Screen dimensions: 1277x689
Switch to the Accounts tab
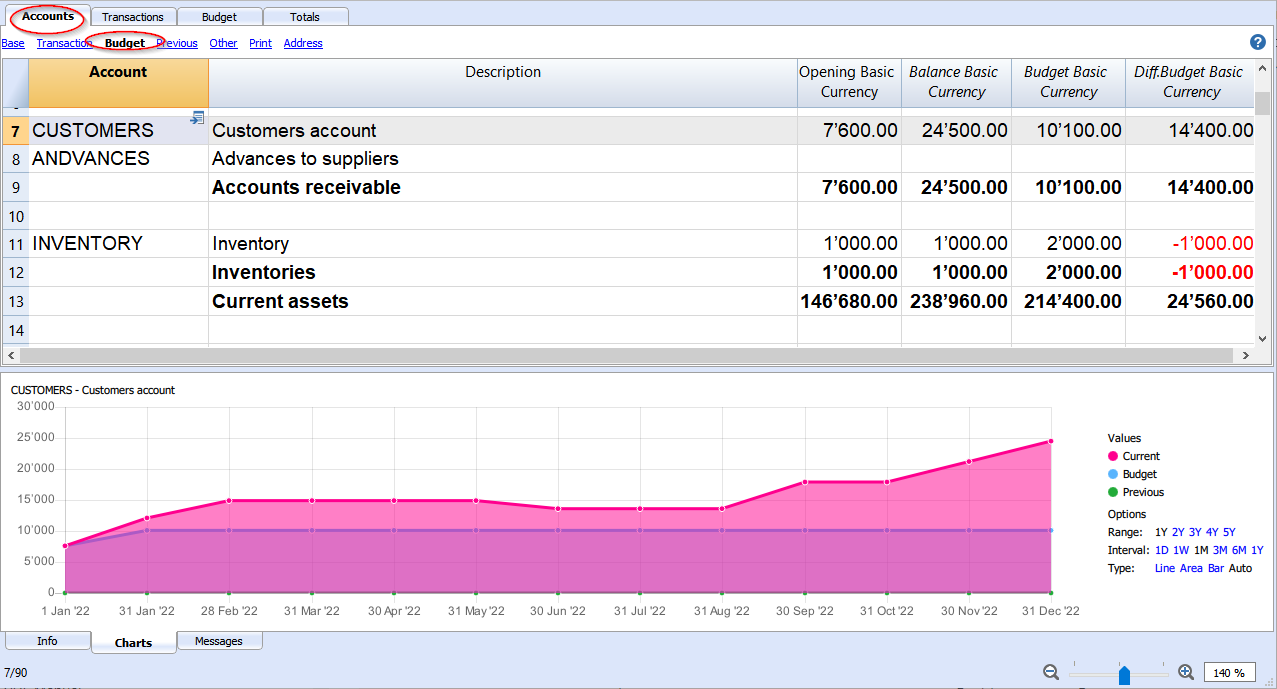pyautogui.click(x=48, y=16)
